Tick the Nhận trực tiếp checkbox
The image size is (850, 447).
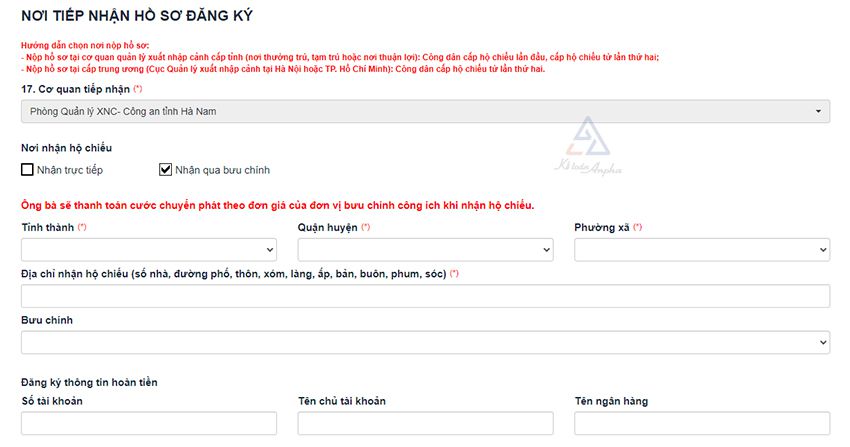click(28, 170)
